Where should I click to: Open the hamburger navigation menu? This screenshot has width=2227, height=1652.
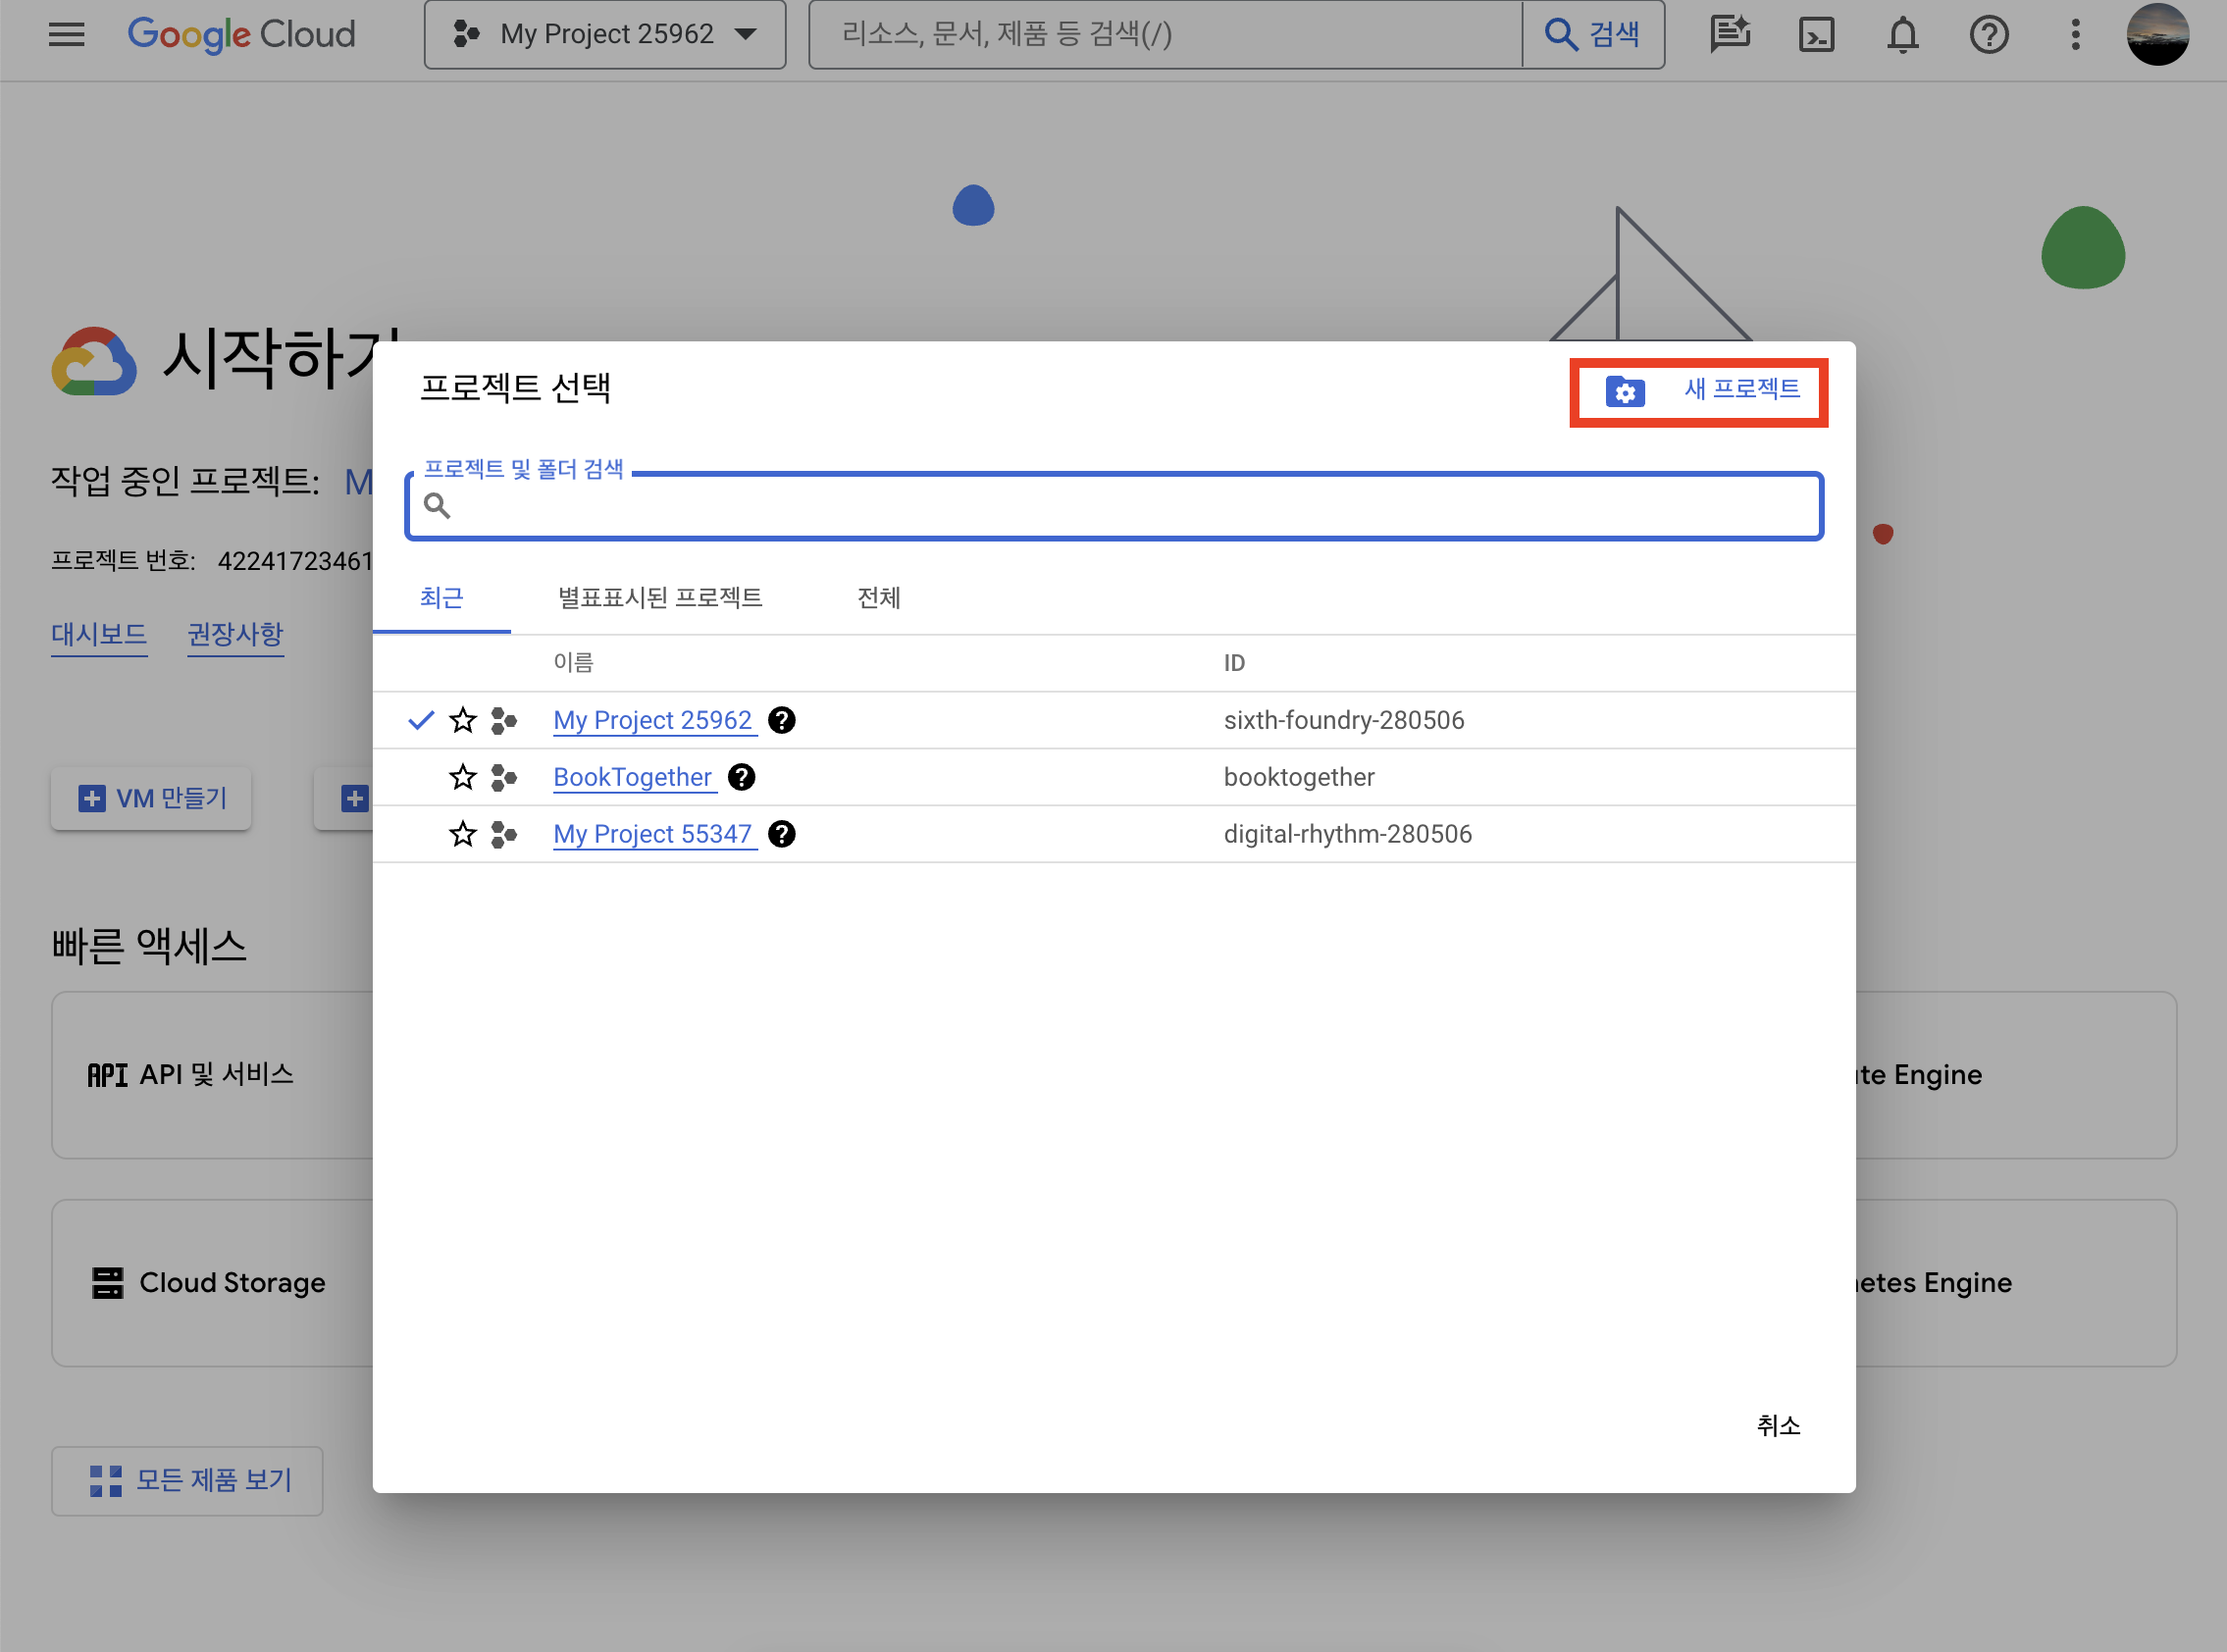coord(66,35)
